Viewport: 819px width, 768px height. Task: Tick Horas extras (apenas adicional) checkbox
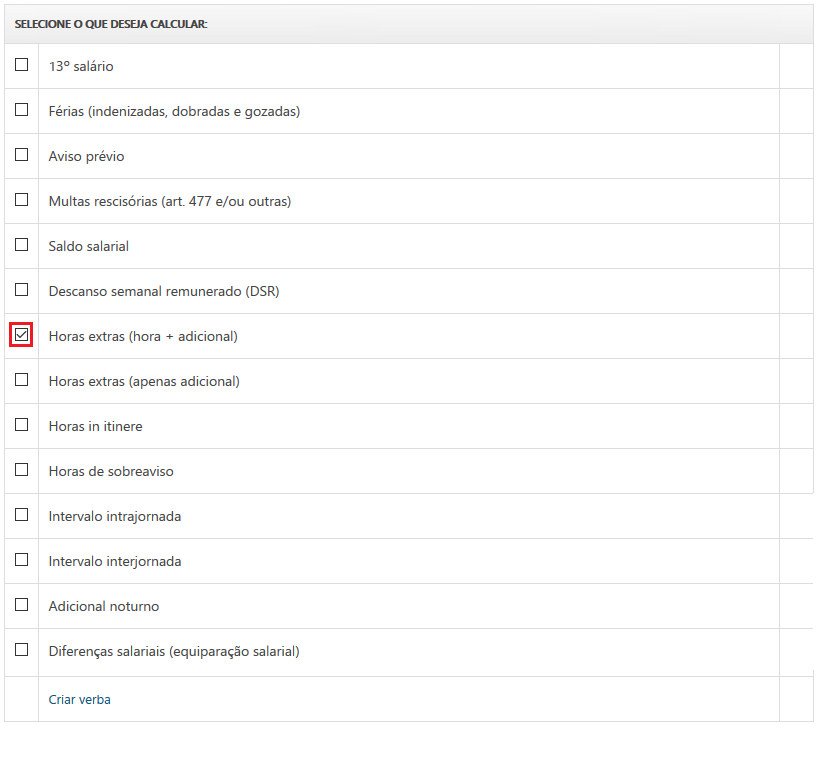21,380
